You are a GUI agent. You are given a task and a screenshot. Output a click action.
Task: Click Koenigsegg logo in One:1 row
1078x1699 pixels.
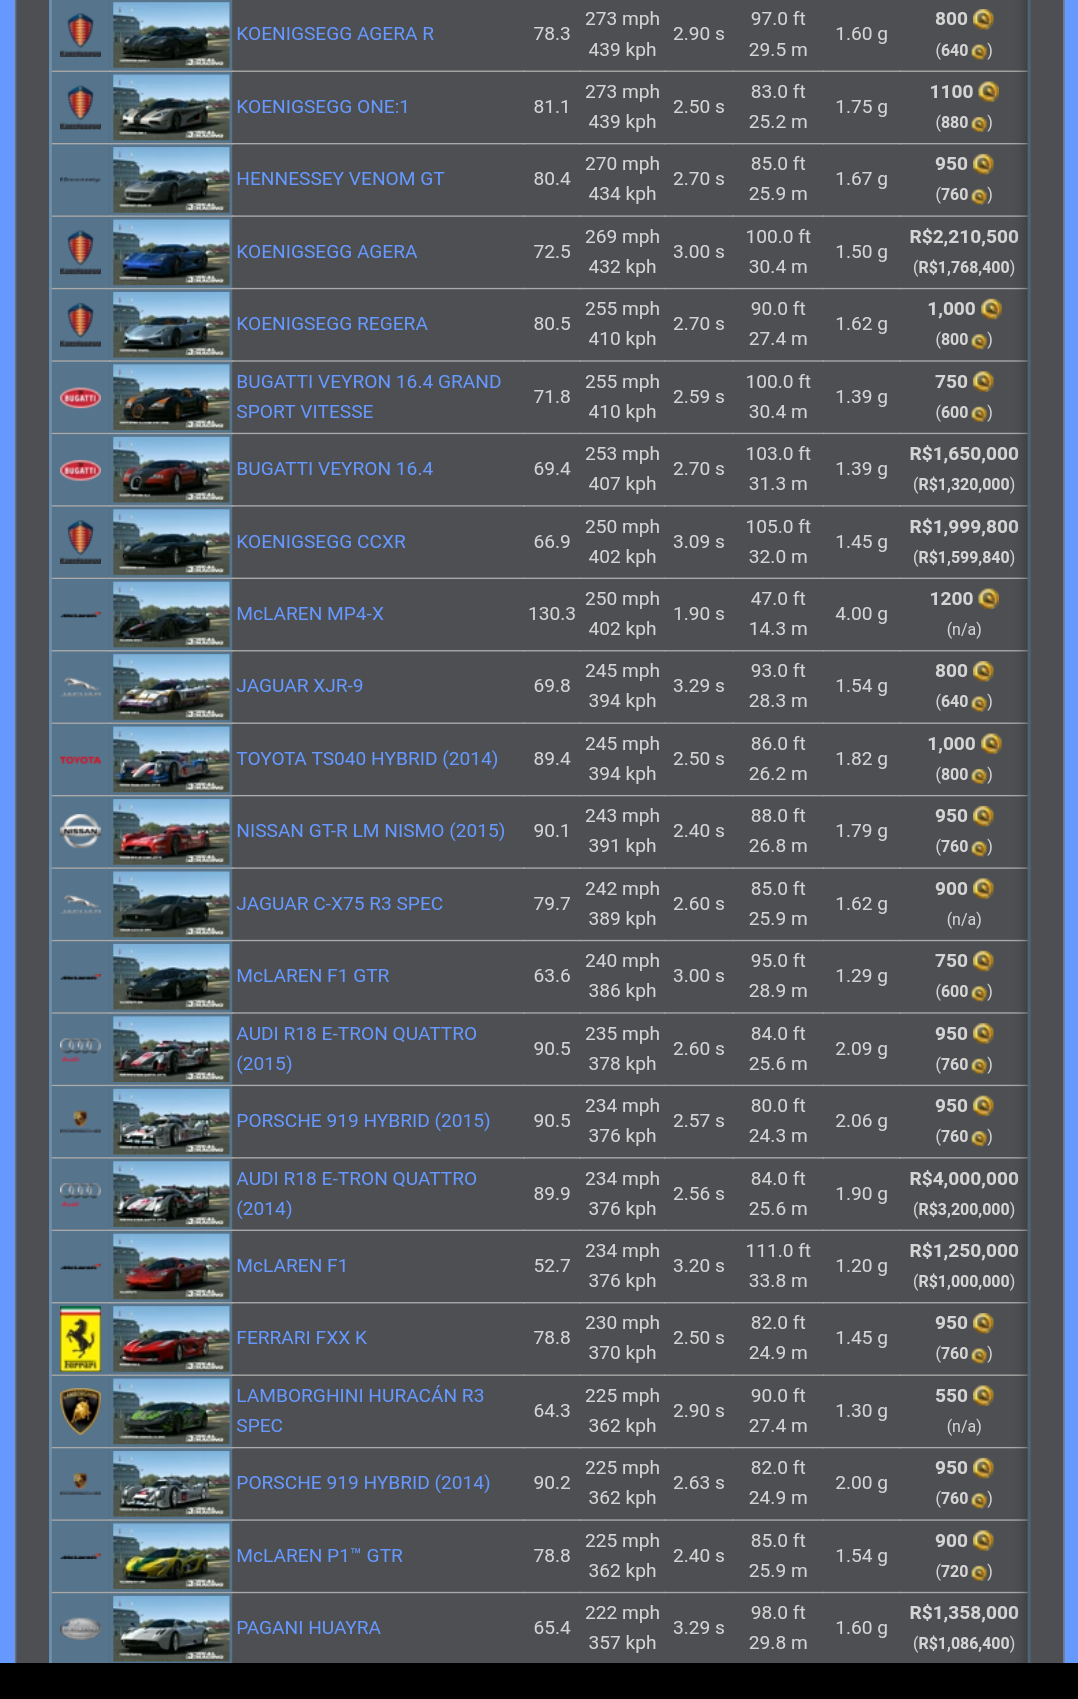pyautogui.click(x=81, y=107)
